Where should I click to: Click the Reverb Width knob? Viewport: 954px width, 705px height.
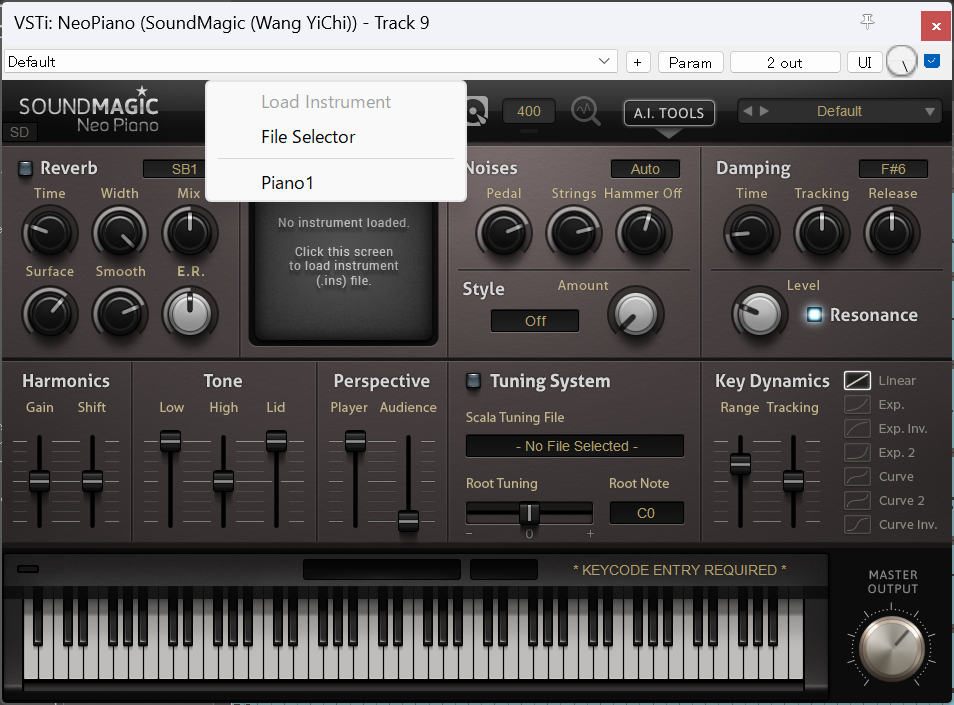[x=120, y=232]
